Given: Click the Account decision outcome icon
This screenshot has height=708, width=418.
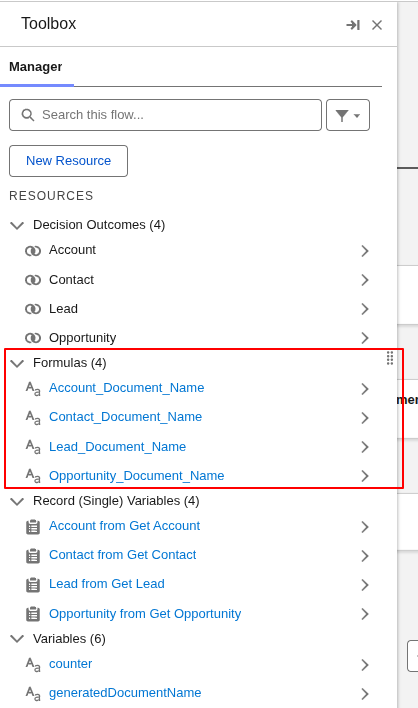Looking at the screenshot, I should pos(33,251).
